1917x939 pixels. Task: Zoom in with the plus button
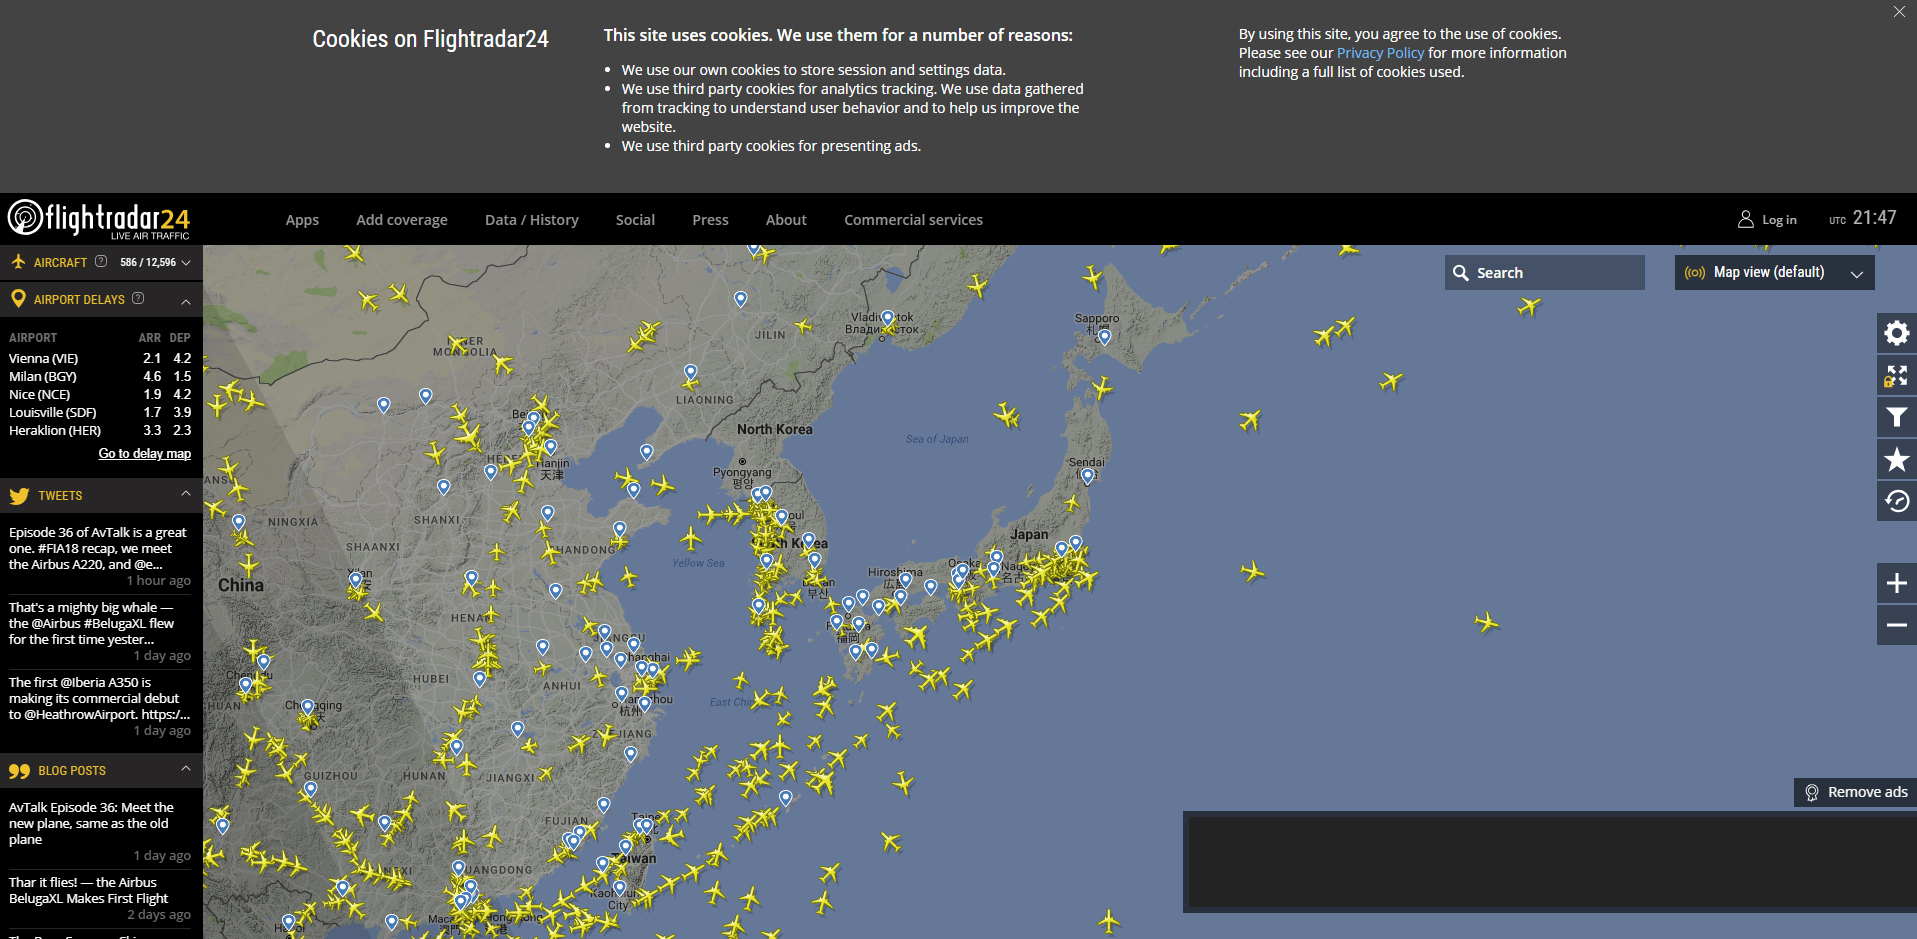[x=1896, y=583]
